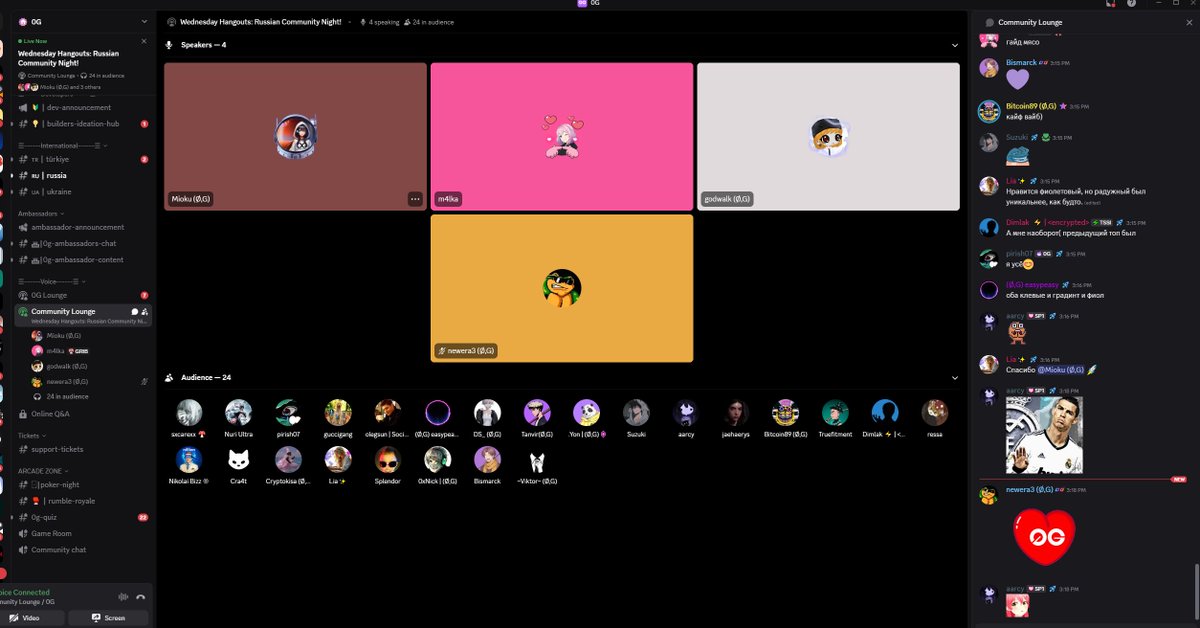
Task: Open m4lka speaker tile
Action: pos(561,137)
